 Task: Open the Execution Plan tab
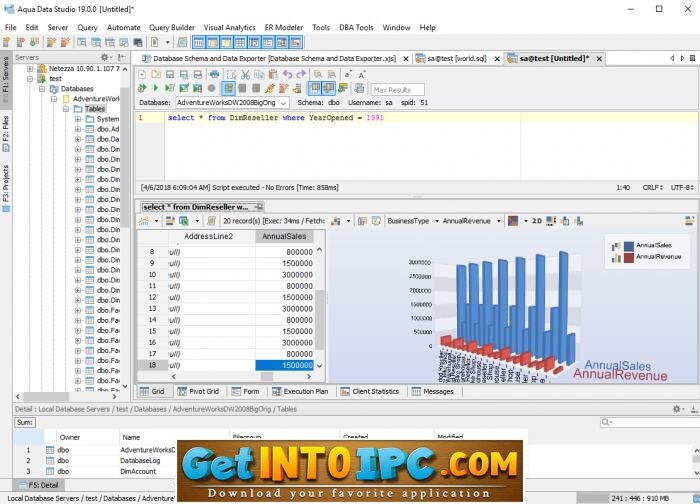click(x=300, y=392)
